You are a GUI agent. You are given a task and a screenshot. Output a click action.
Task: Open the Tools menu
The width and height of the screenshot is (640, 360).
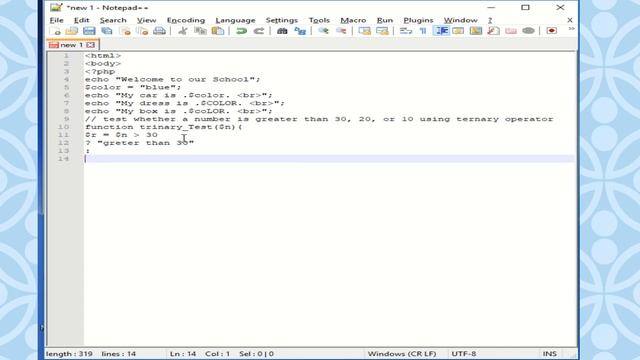click(x=319, y=20)
